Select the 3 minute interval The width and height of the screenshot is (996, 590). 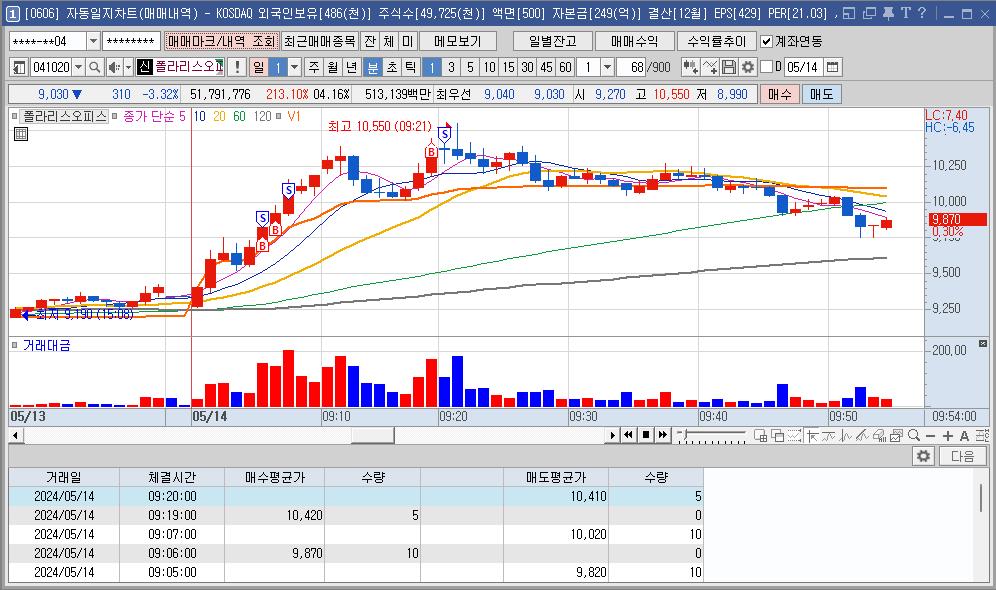click(x=451, y=67)
